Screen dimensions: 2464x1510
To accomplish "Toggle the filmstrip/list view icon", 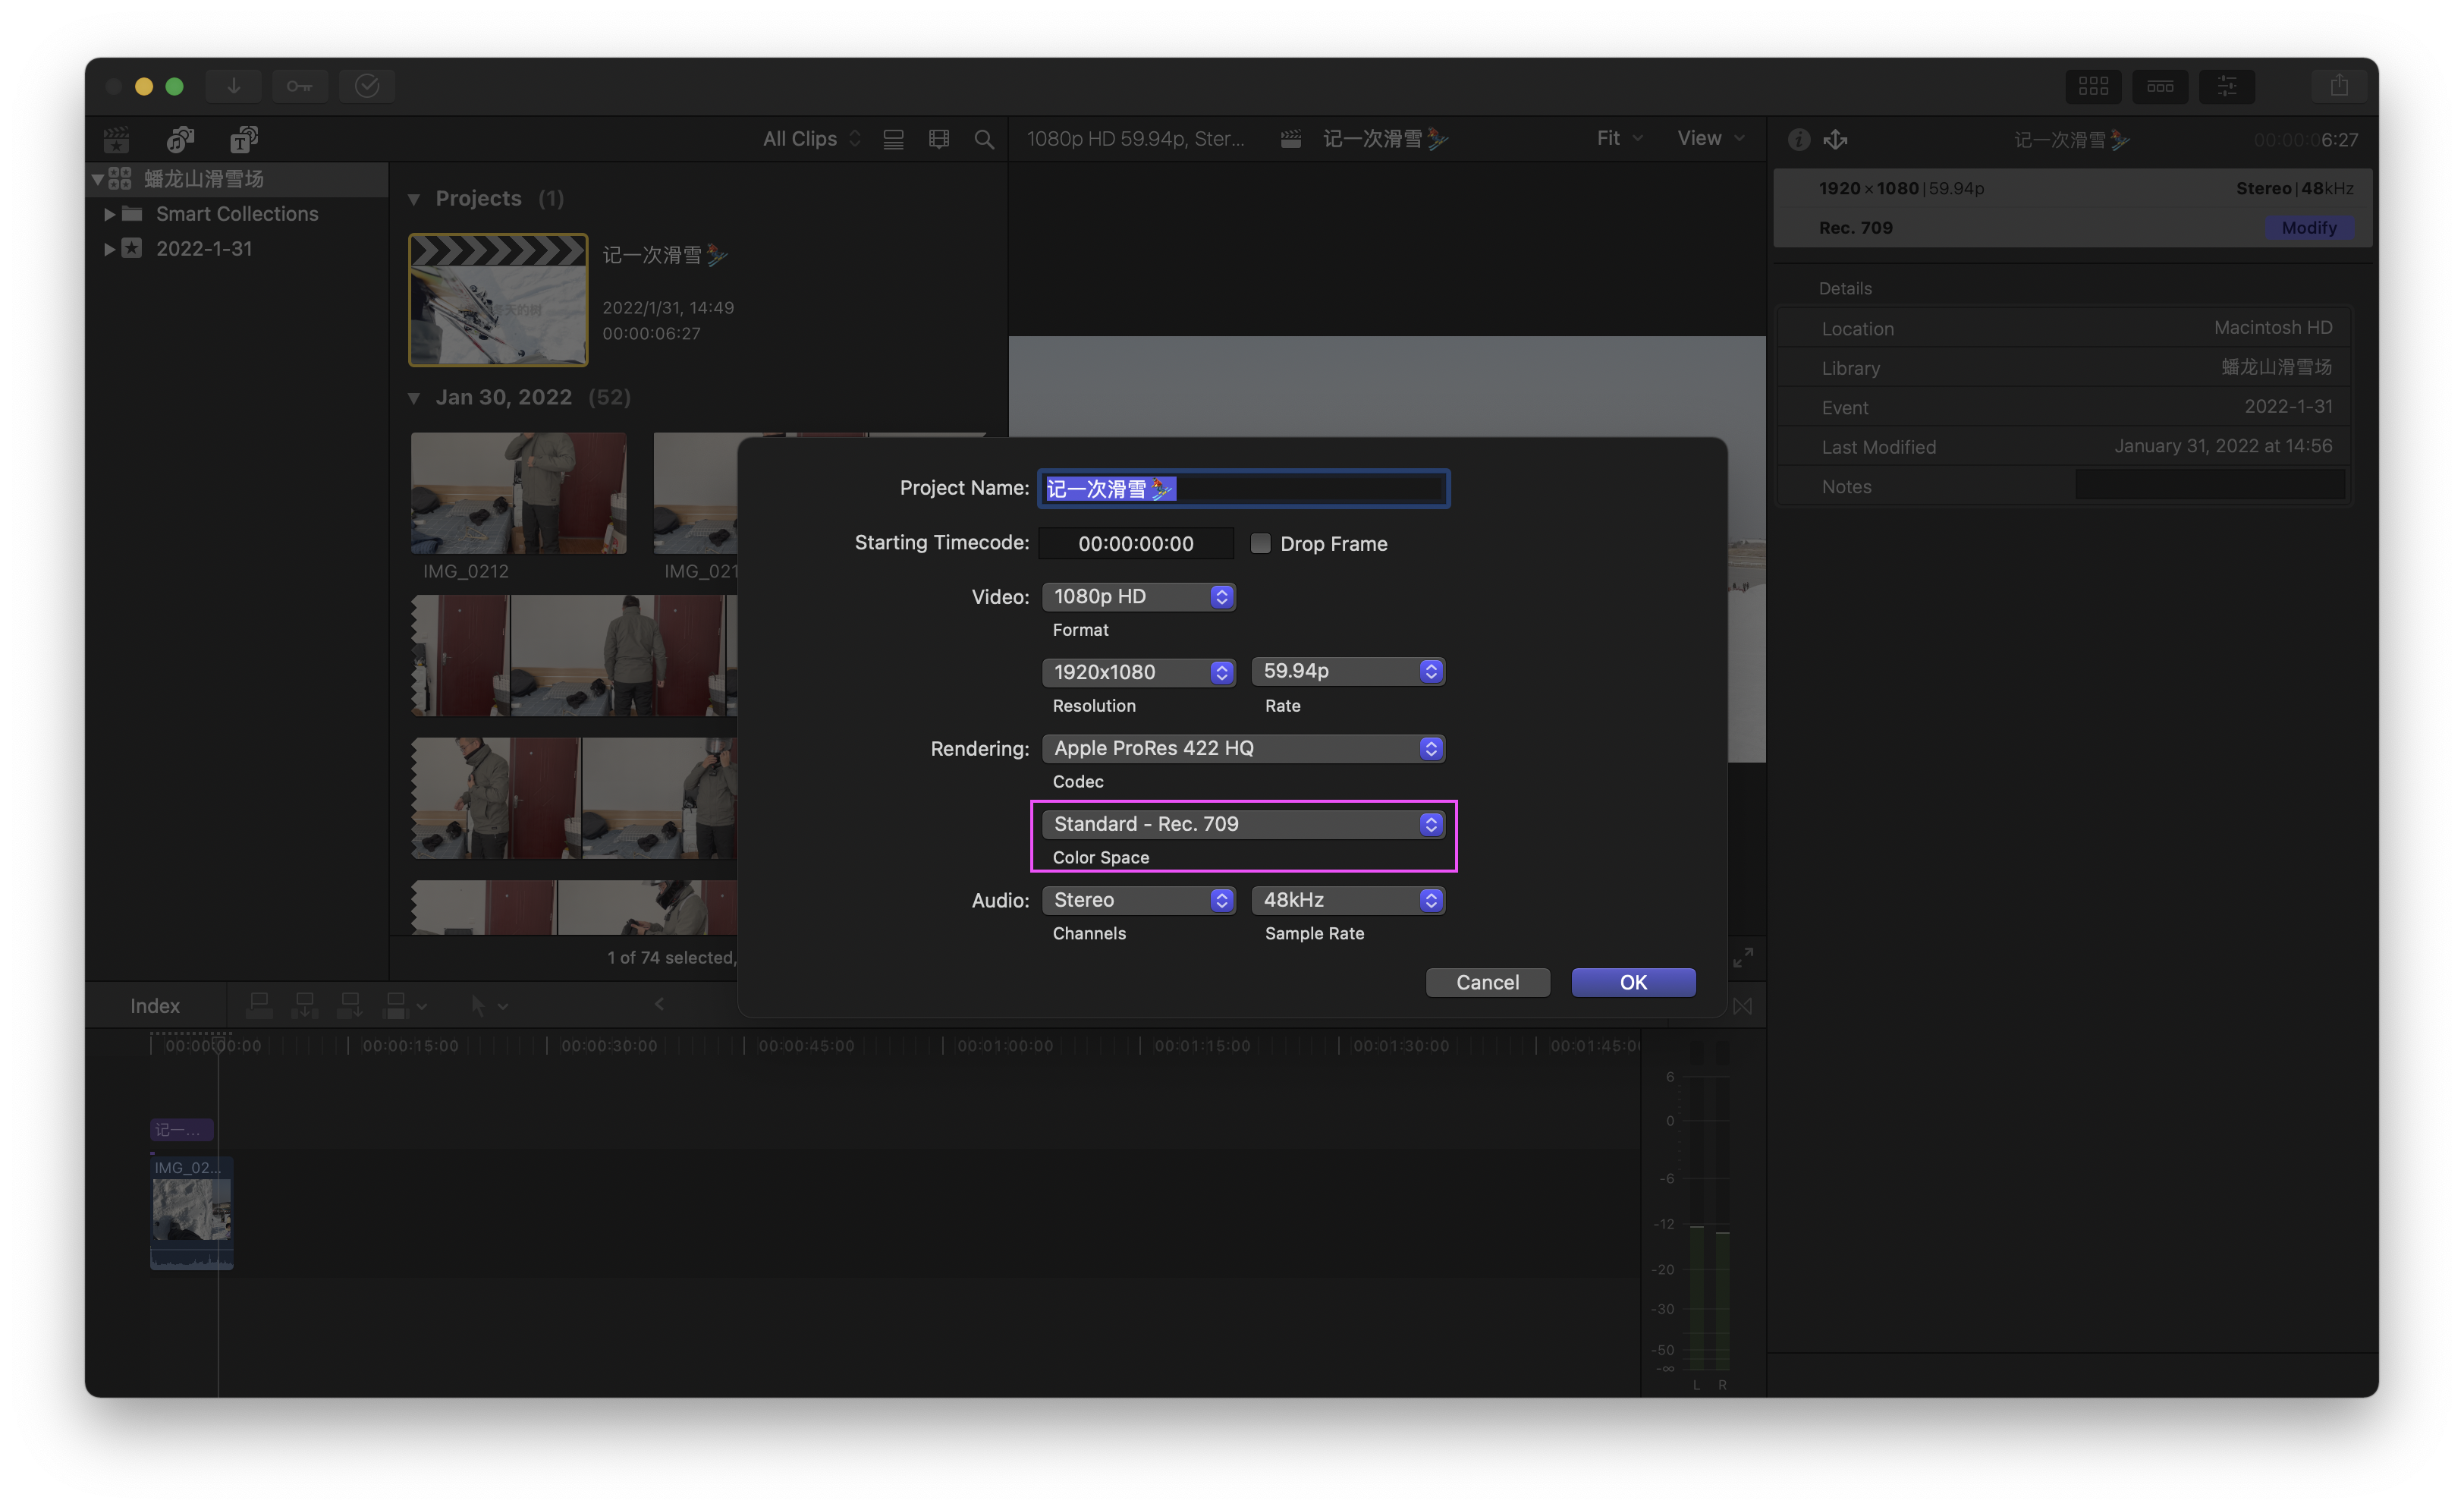I will tap(893, 139).
